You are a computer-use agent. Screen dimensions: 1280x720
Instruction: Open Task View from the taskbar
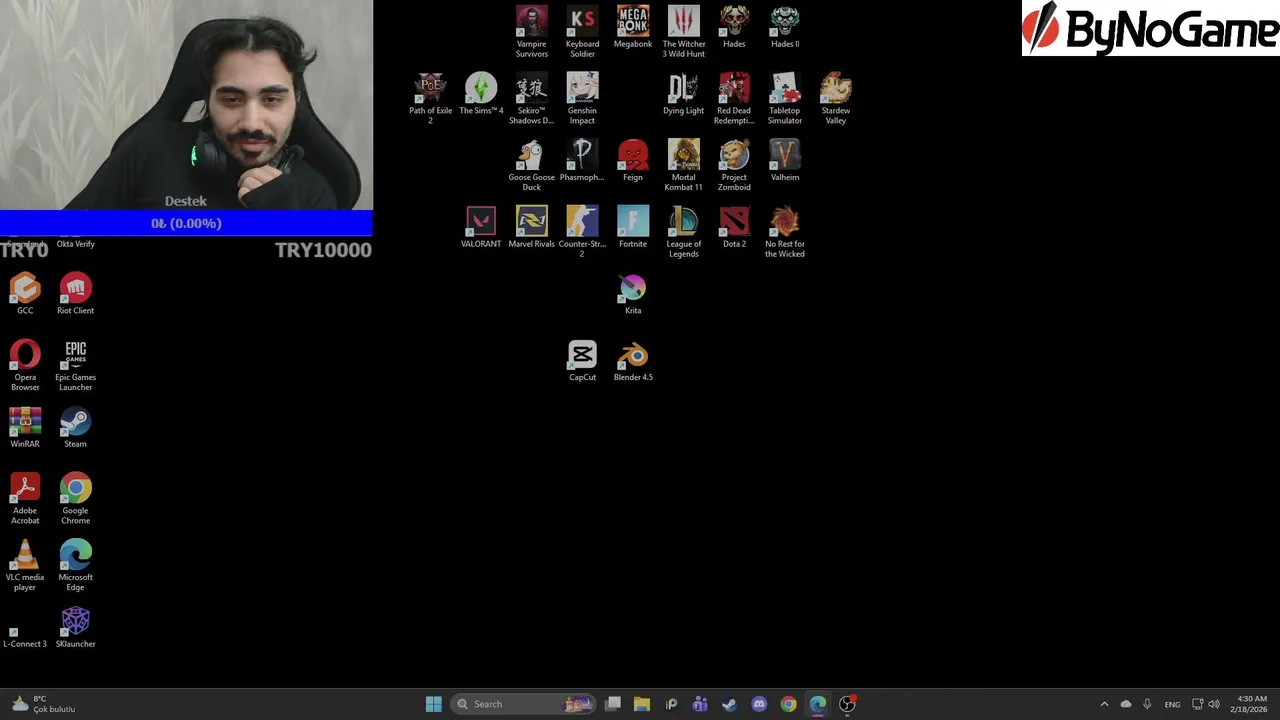[613, 704]
